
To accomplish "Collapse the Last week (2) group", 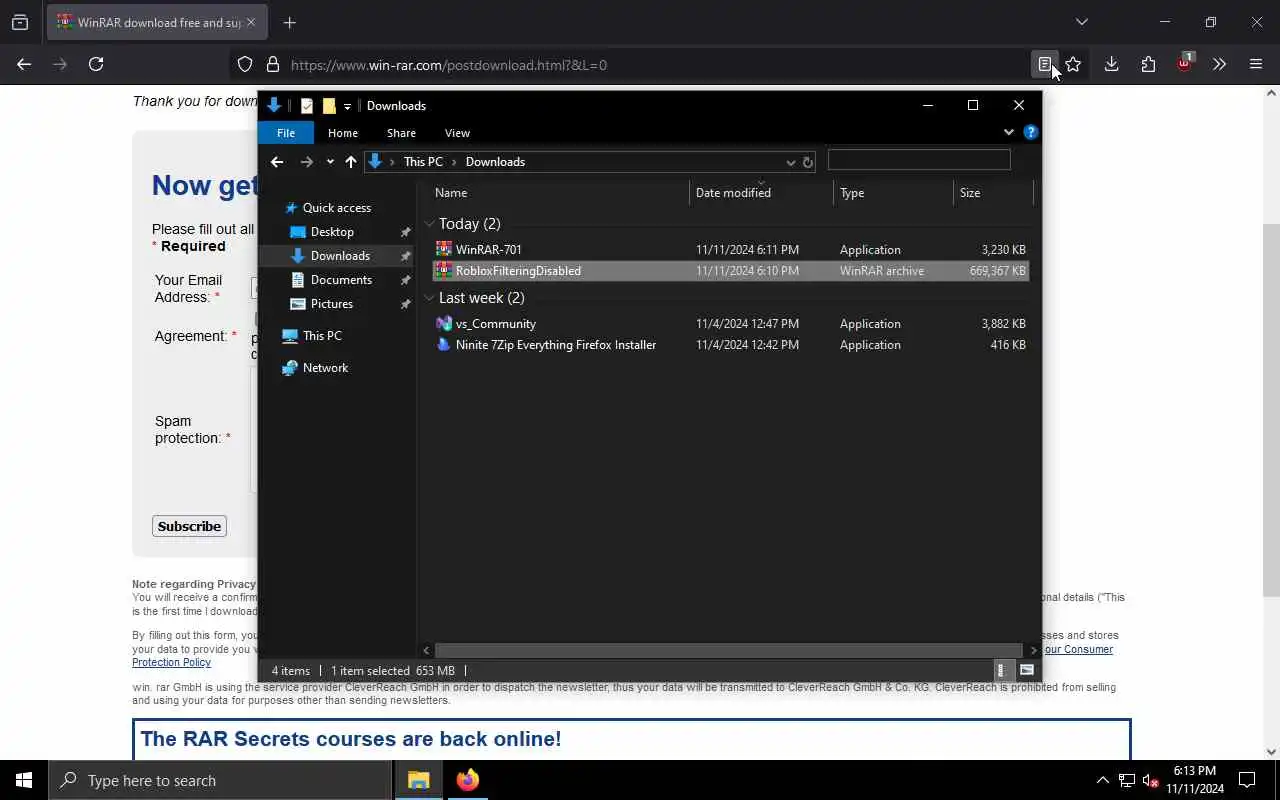I will coord(429,298).
